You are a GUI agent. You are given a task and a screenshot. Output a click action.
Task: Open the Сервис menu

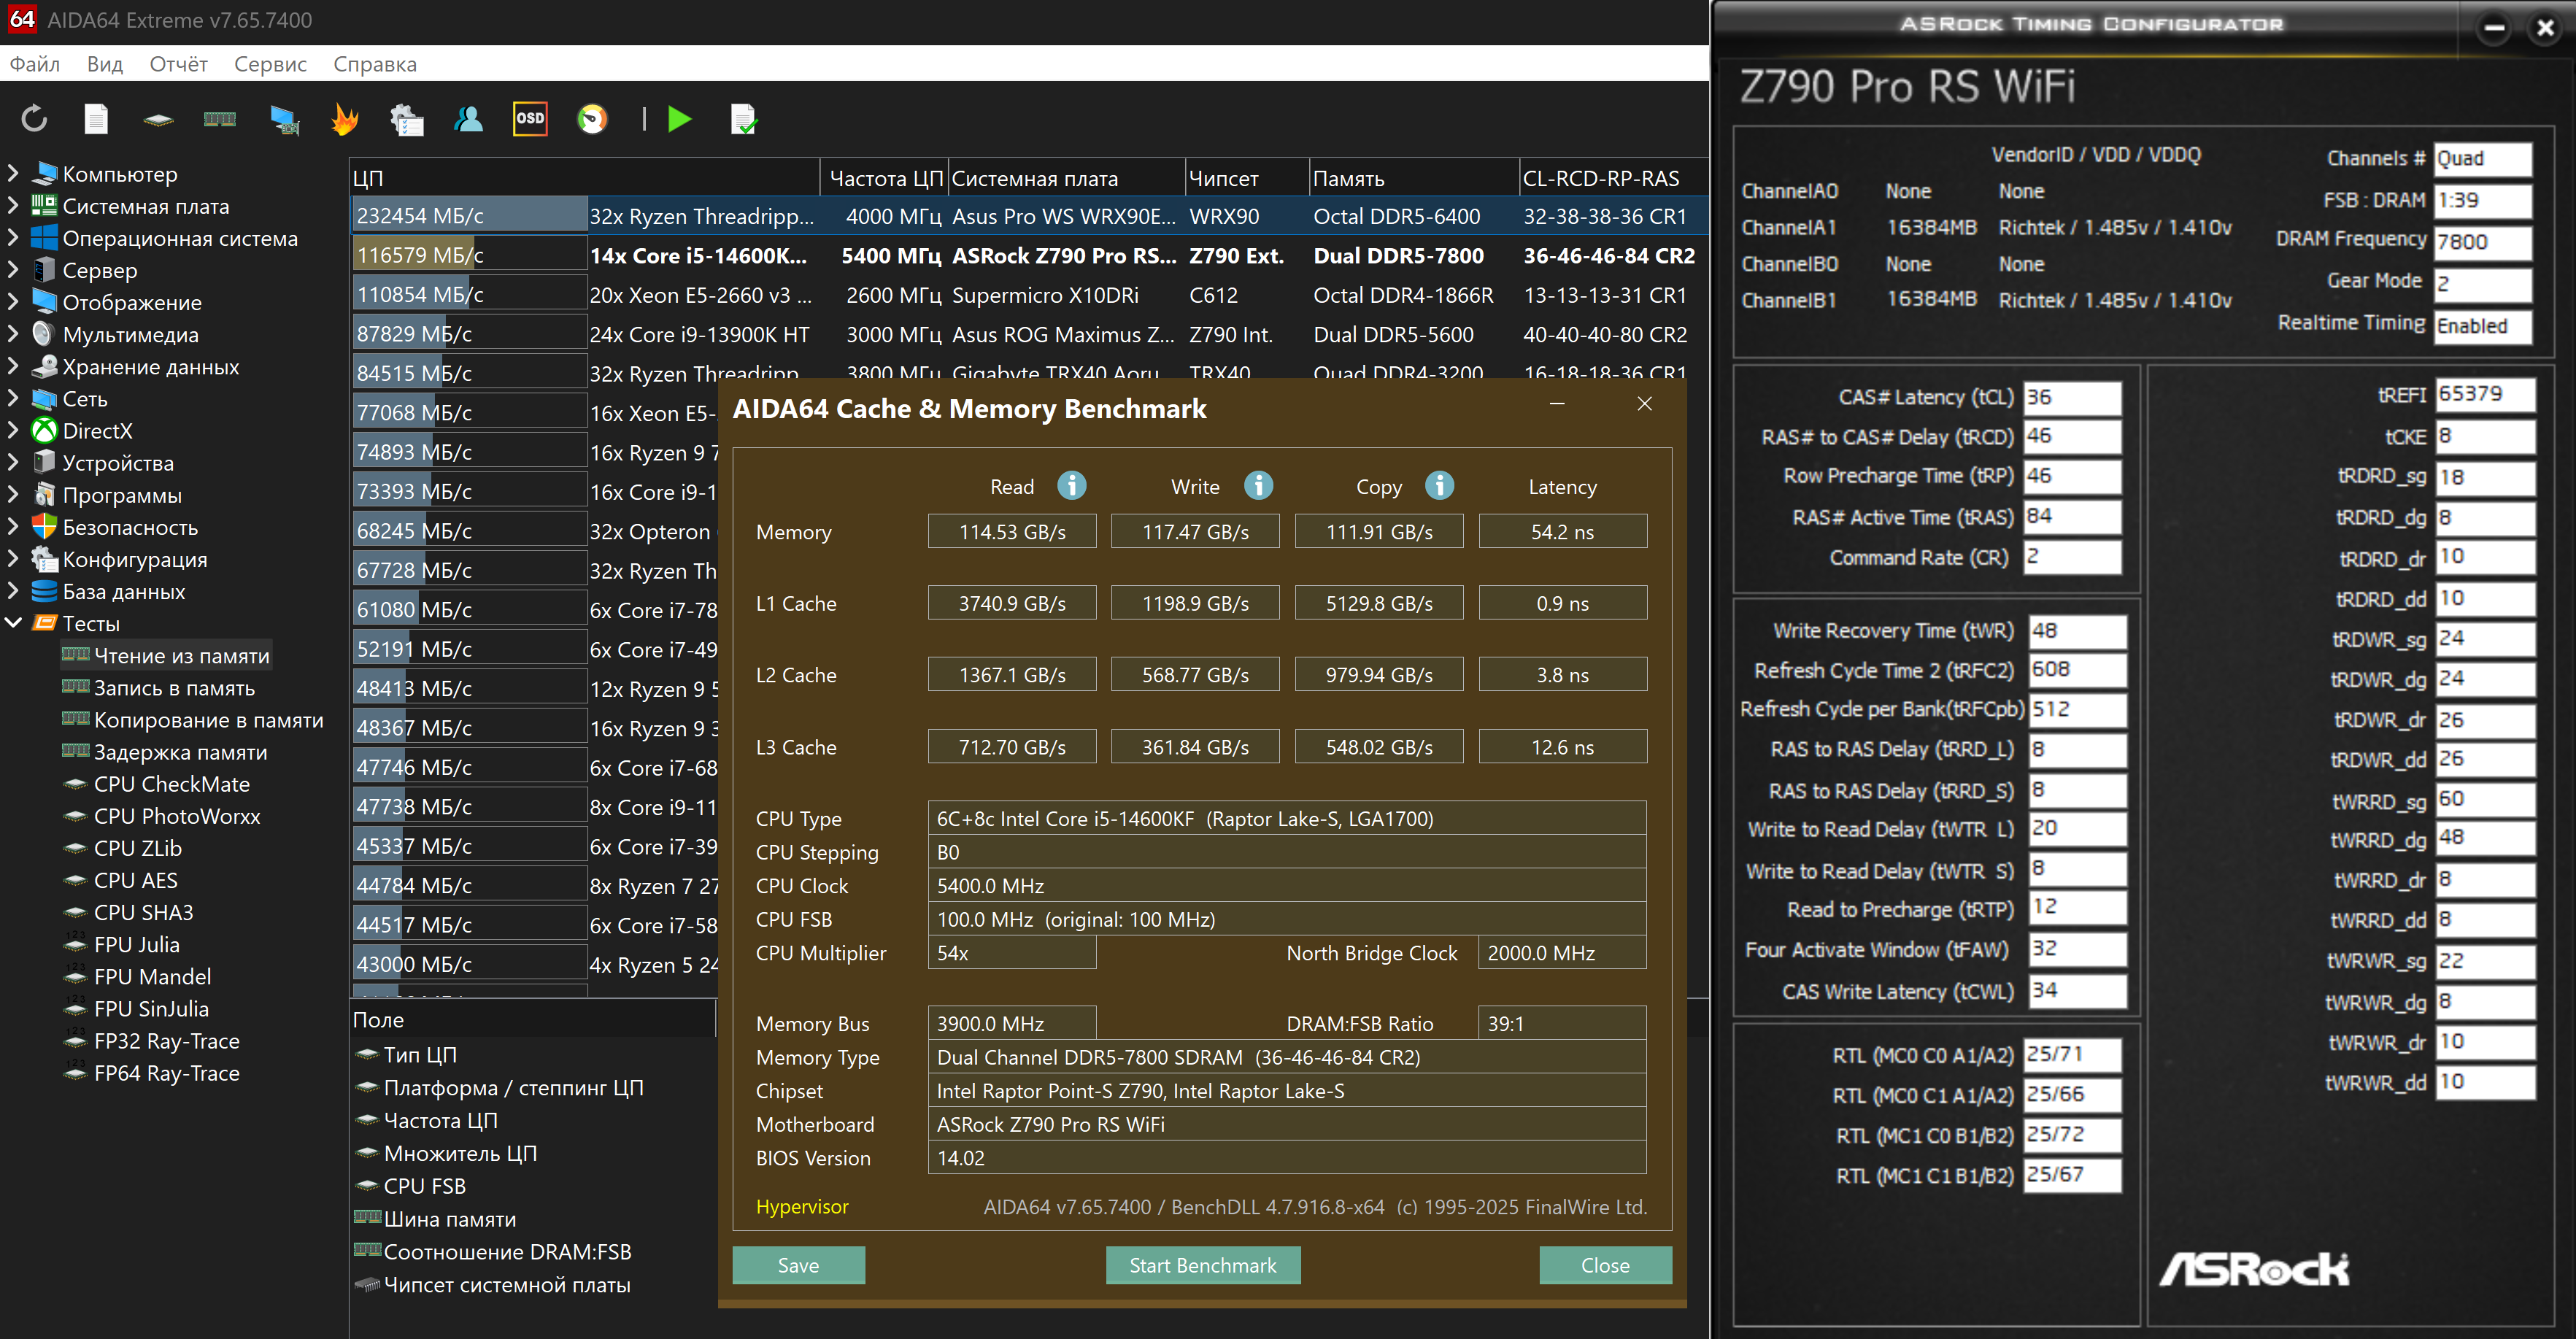270,64
